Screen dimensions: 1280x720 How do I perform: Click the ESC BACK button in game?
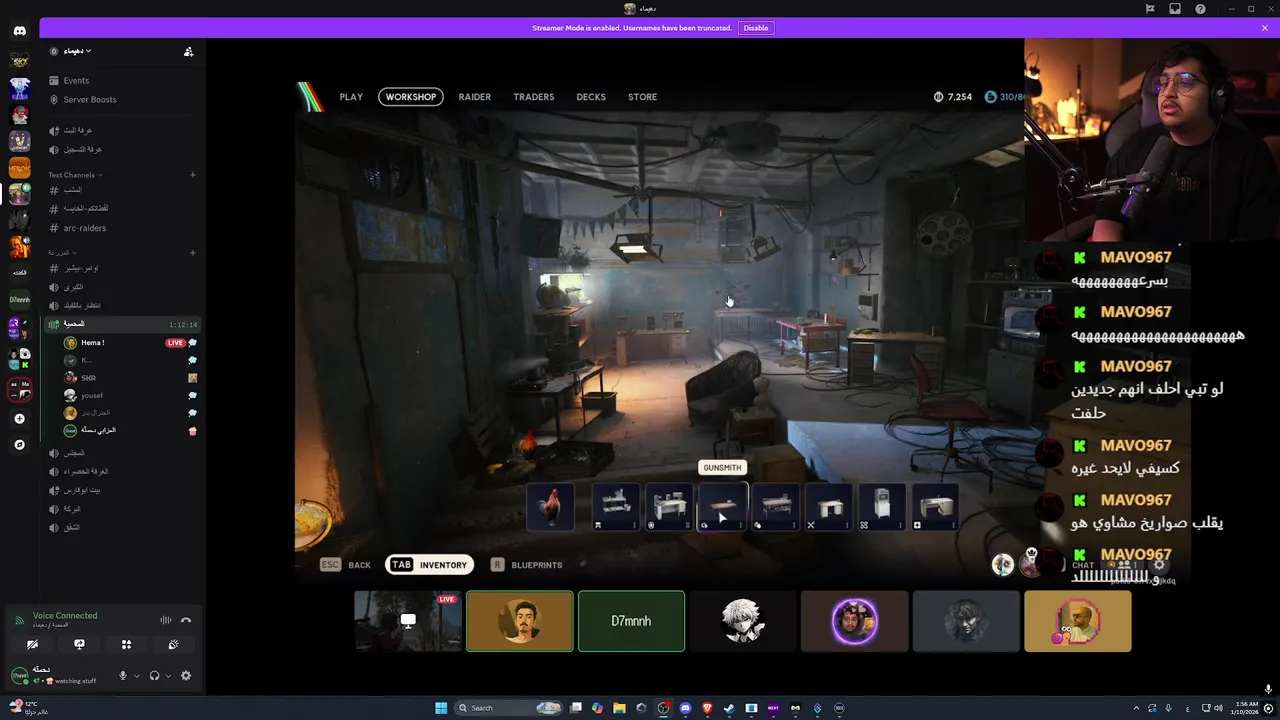345,565
